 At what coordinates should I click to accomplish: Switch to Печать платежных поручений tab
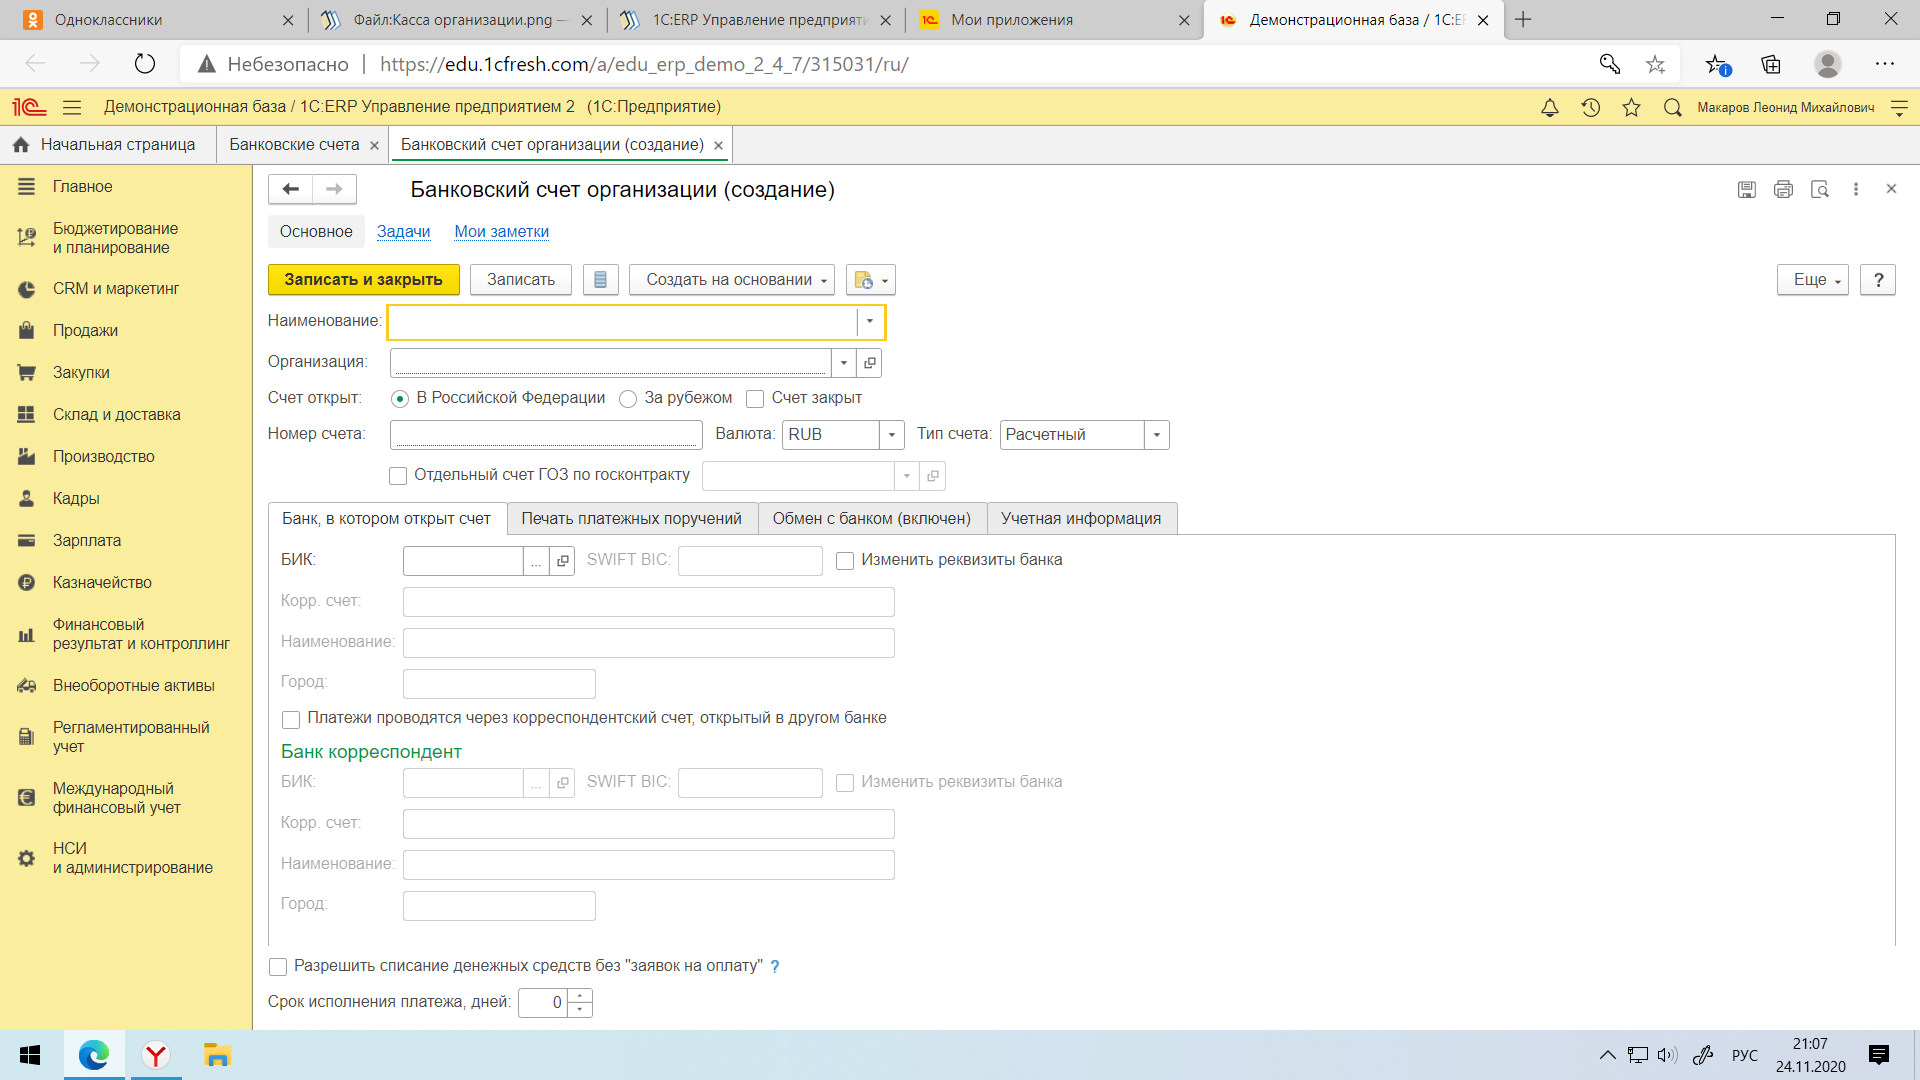point(632,518)
